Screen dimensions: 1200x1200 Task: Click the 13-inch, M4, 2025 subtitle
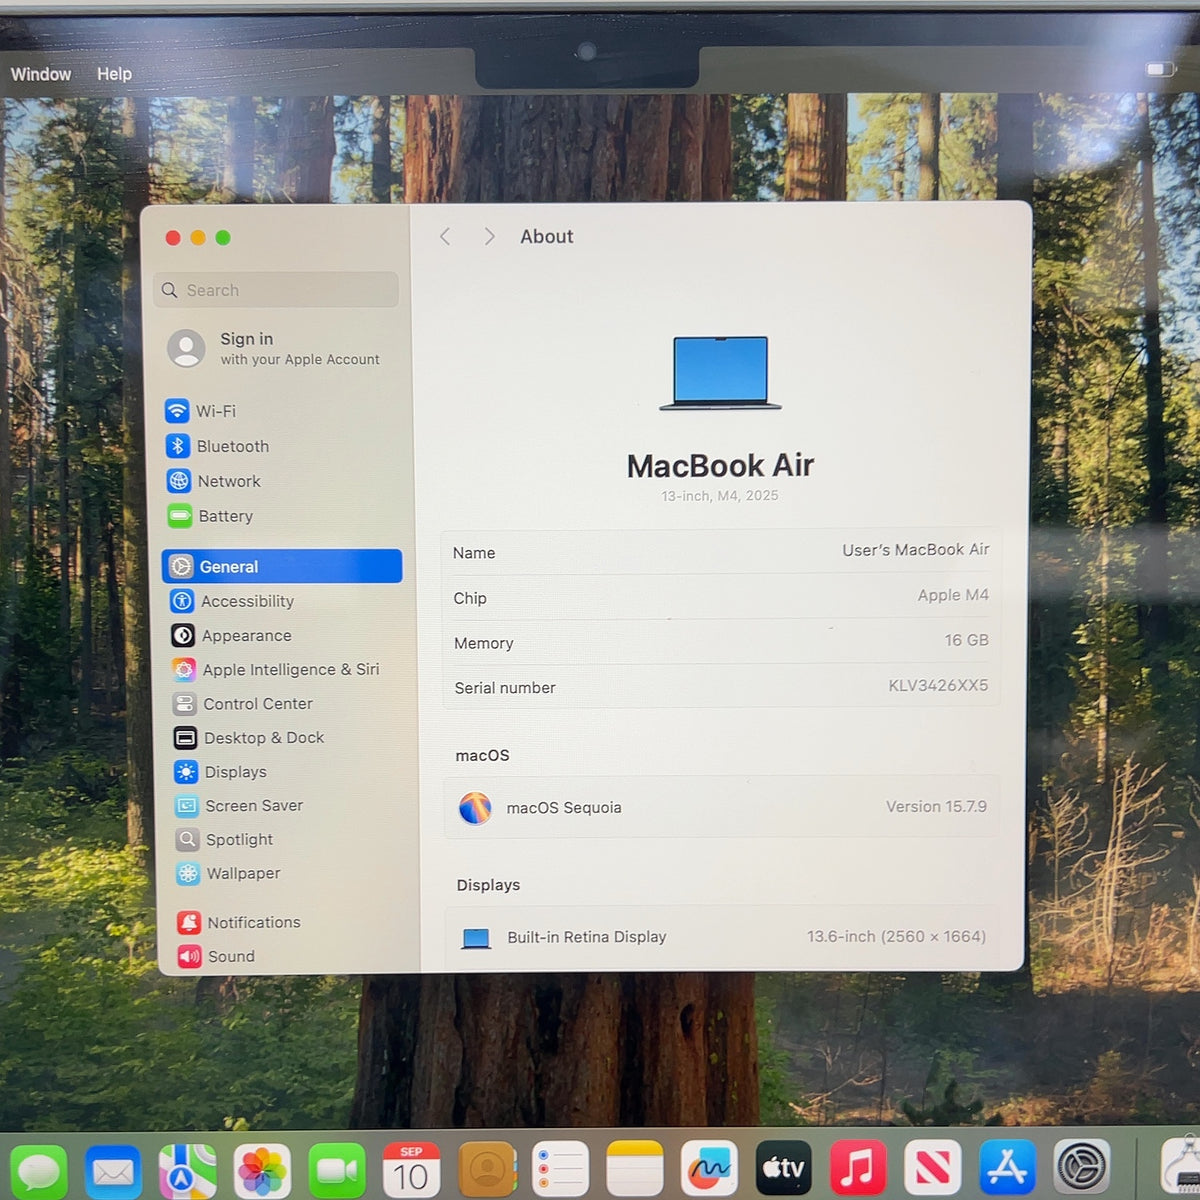pos(719,495)
